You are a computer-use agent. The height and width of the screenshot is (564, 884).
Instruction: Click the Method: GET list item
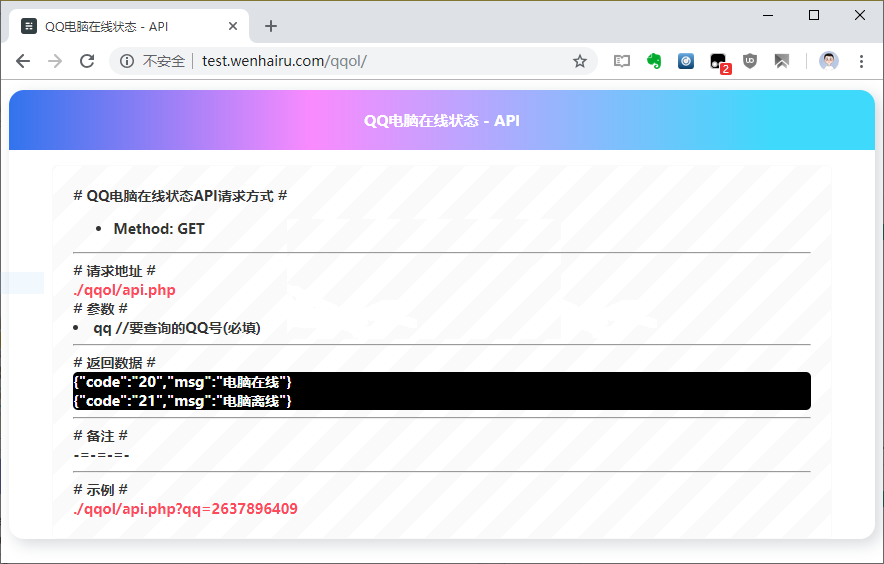pos(159,228)
